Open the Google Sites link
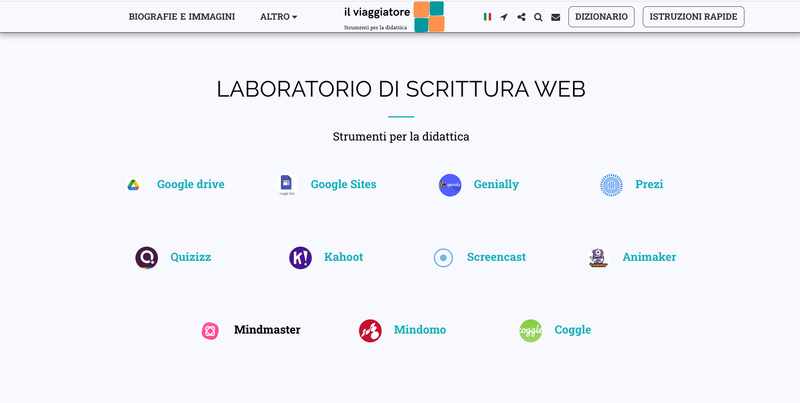 point(343,185)
